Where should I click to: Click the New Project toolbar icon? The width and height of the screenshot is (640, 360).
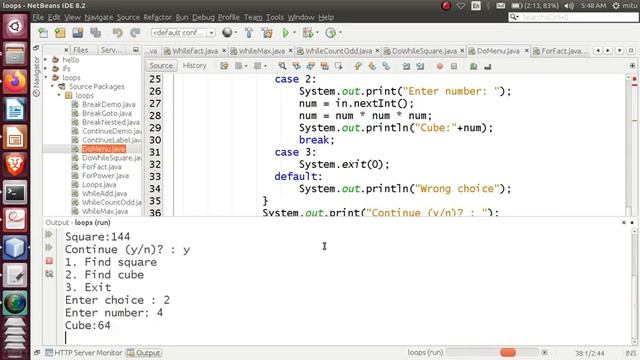pos(60,33)
